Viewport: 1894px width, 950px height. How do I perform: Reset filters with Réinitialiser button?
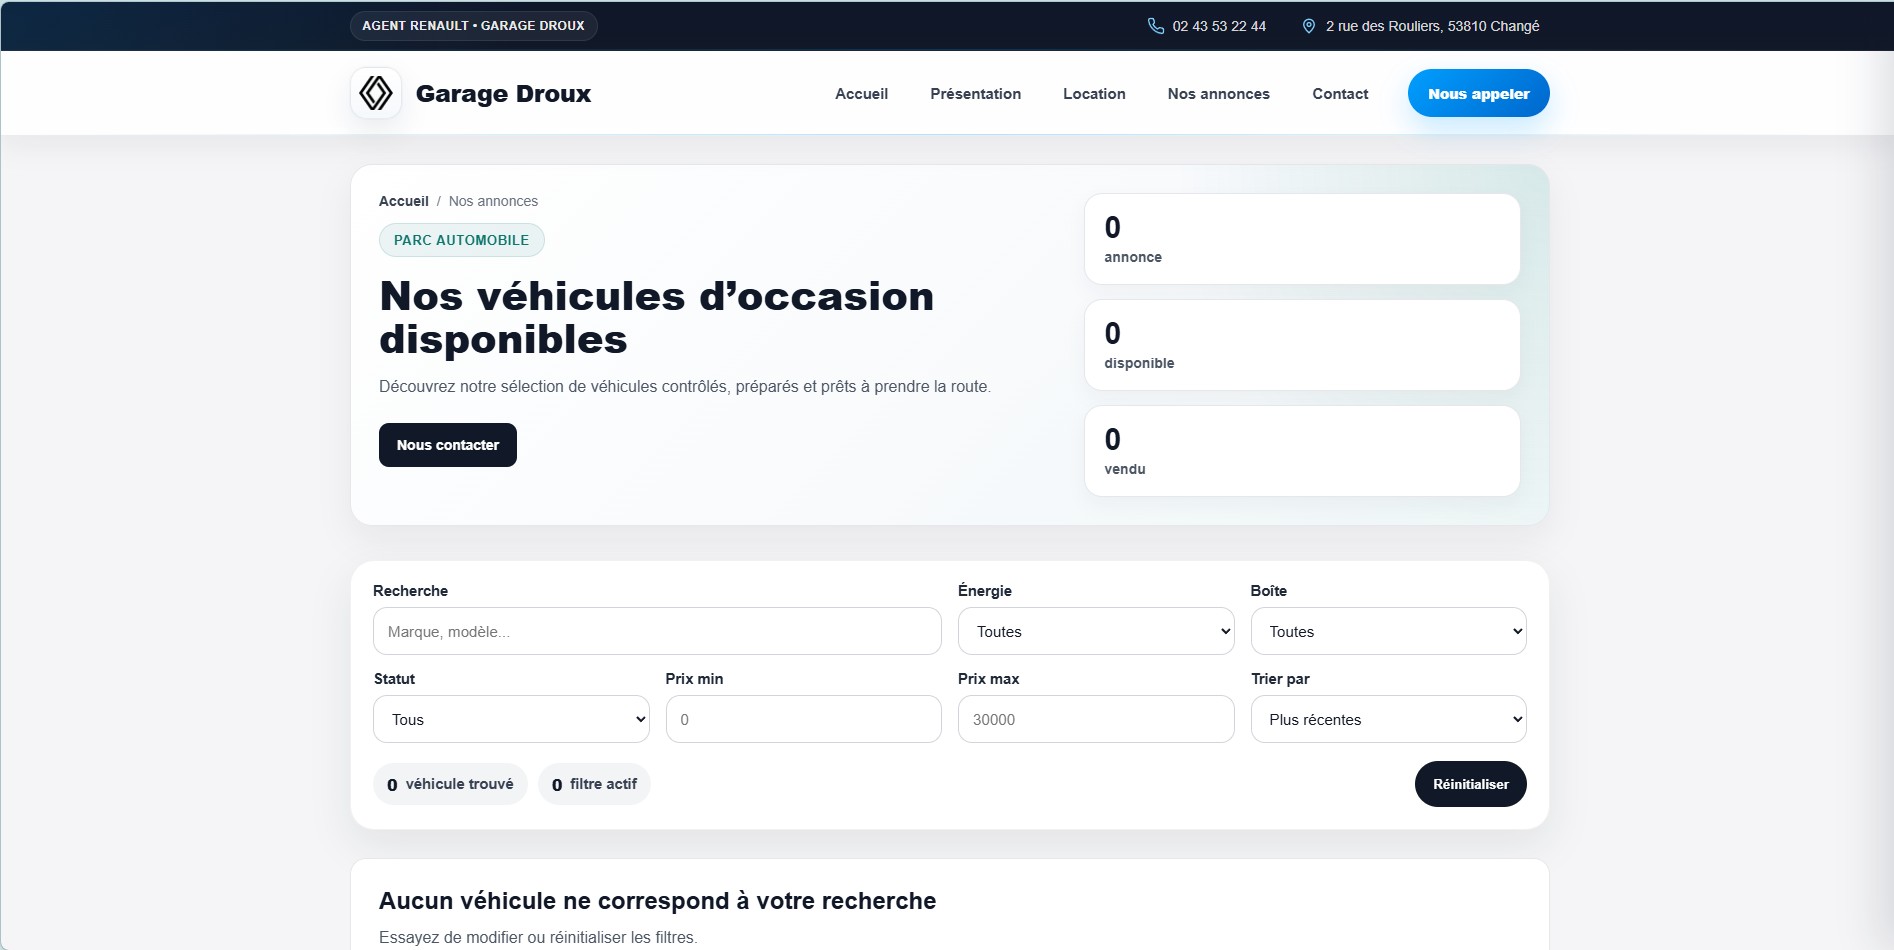(1470, 784)
